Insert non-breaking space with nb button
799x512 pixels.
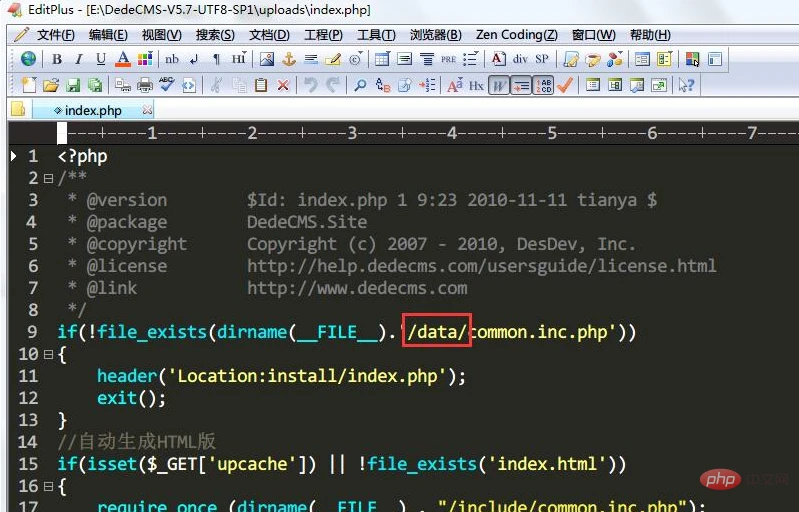pos(172,59)
